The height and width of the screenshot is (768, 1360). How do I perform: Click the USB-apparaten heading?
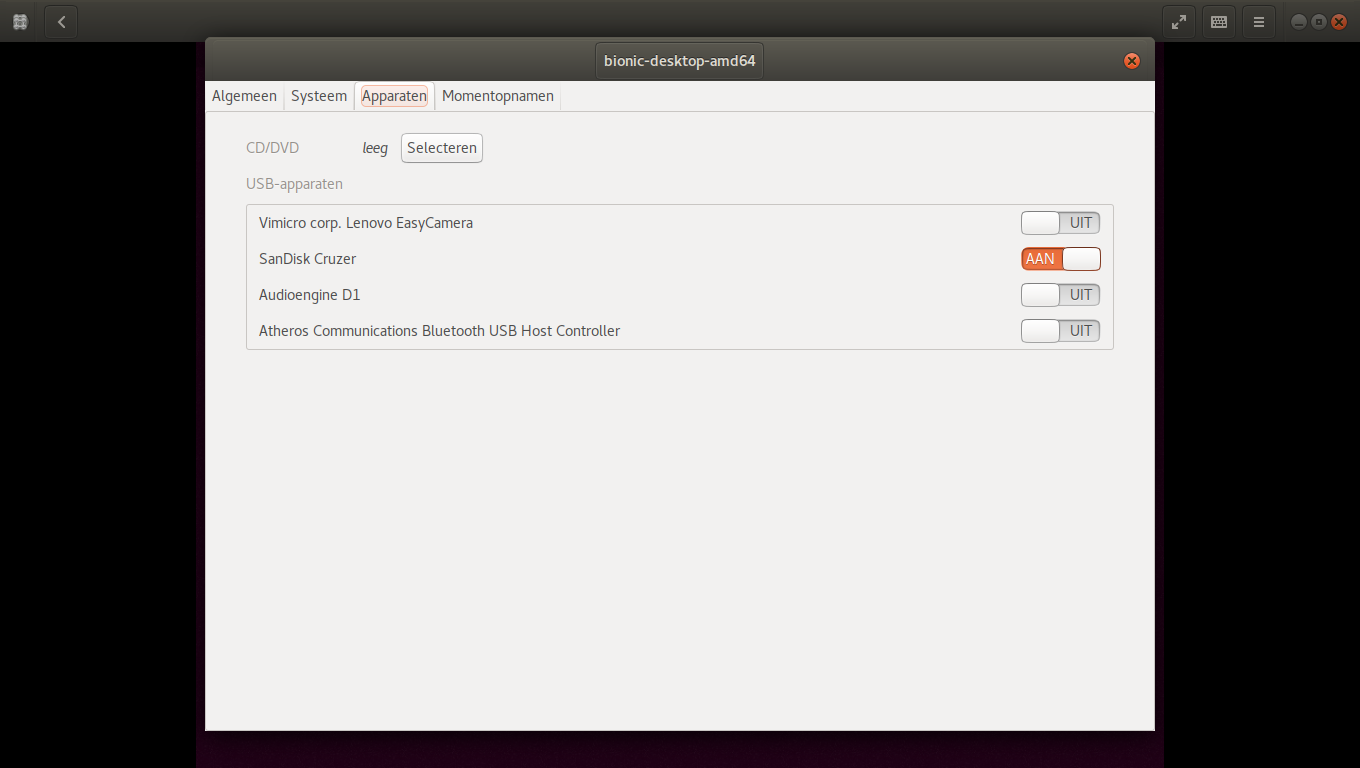coord(294,184)
